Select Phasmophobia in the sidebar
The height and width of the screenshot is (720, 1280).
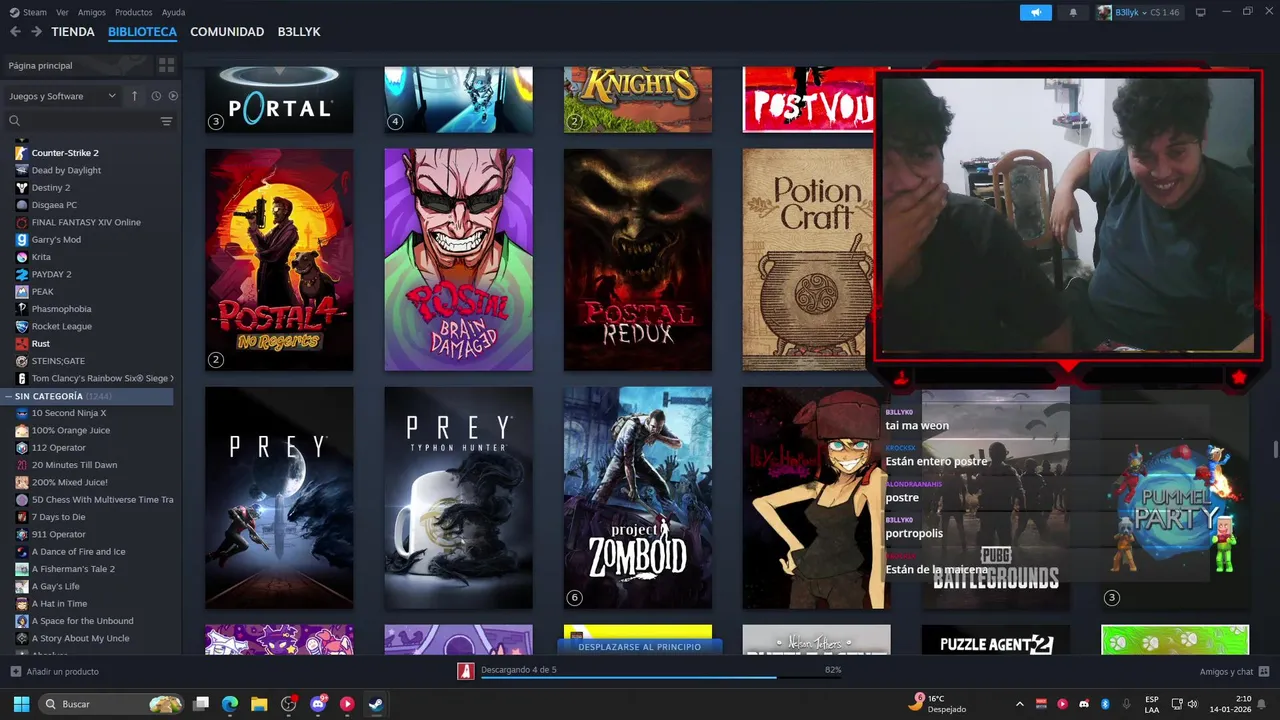(61, 309)
